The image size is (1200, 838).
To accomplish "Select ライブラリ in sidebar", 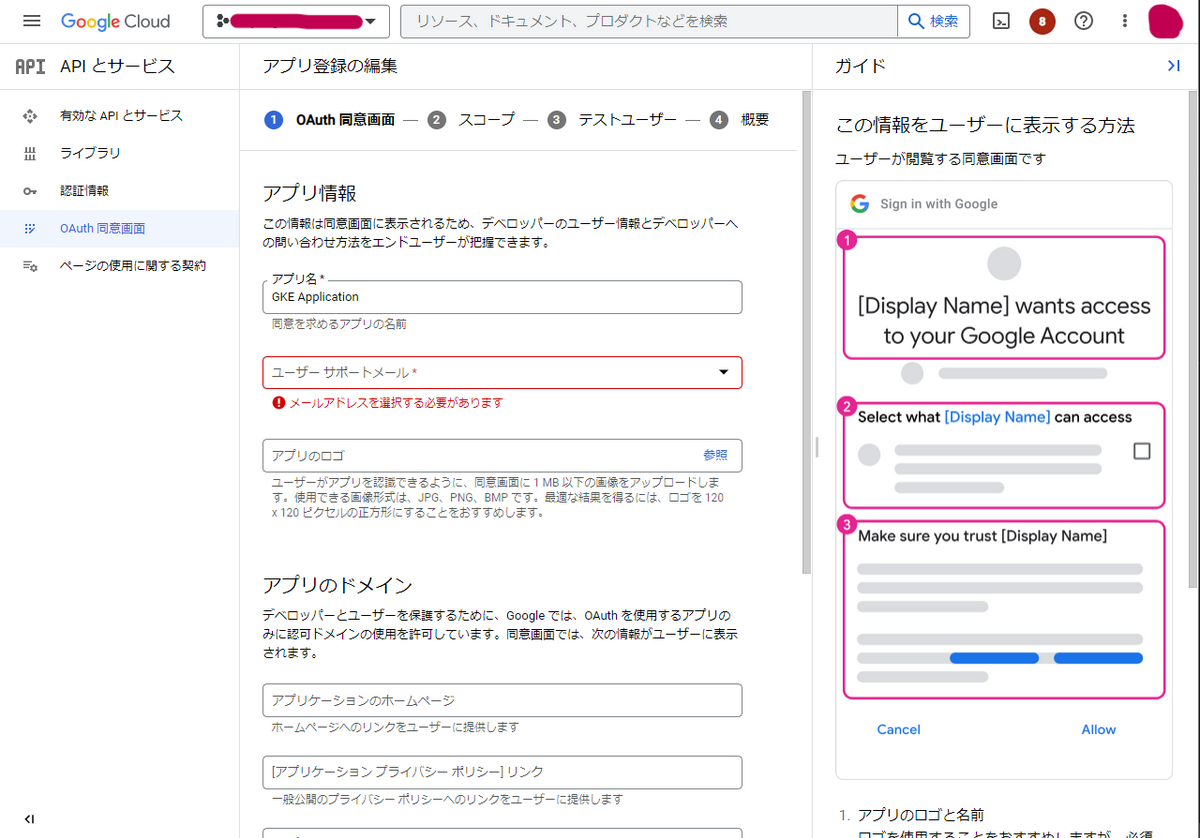I will coord(120,153).
